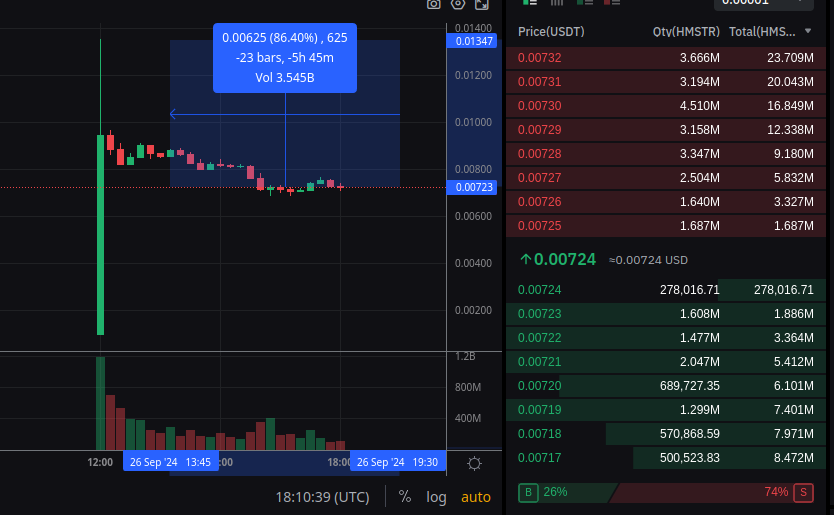Show combined buy and sell order book view
The width and height of the screenshot is (834, 515).
click(530, 2)
